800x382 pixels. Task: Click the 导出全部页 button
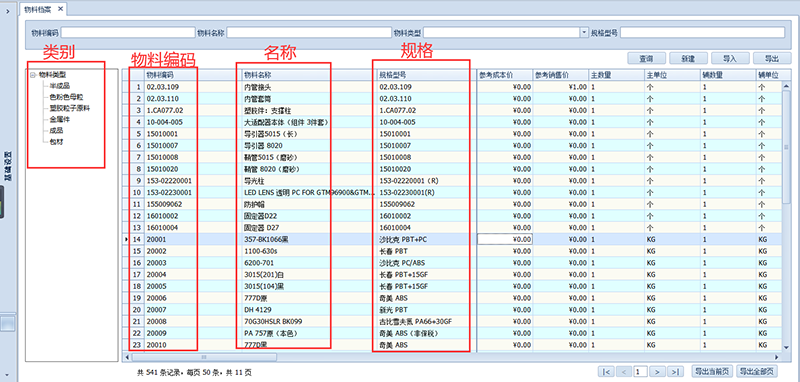757,371
